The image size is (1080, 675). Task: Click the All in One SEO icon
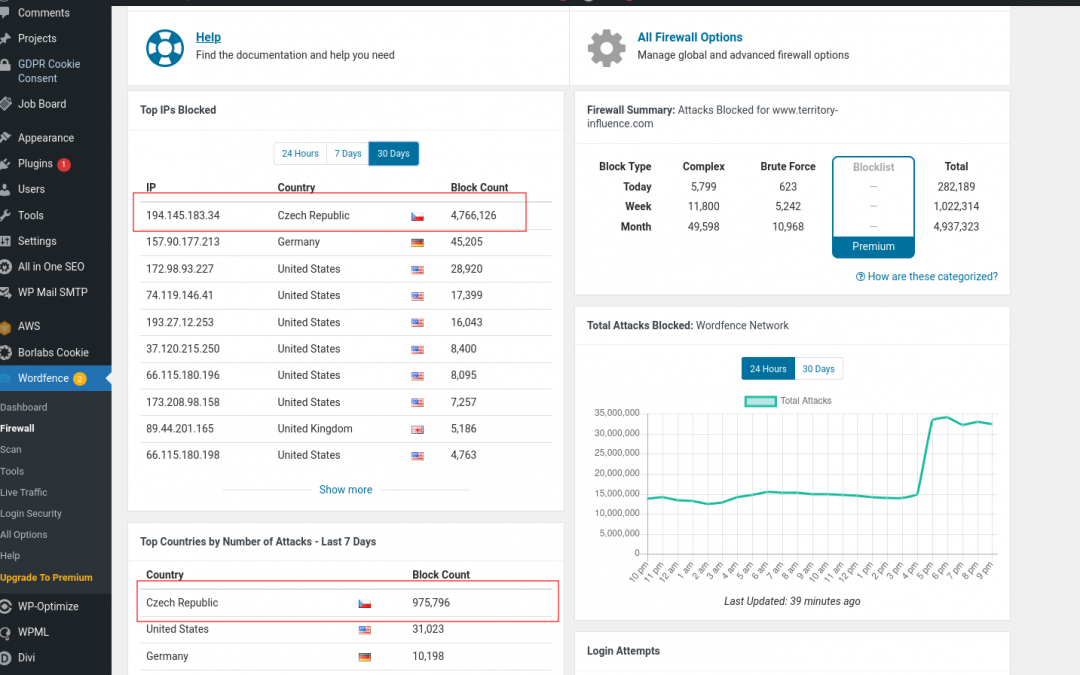6,267
